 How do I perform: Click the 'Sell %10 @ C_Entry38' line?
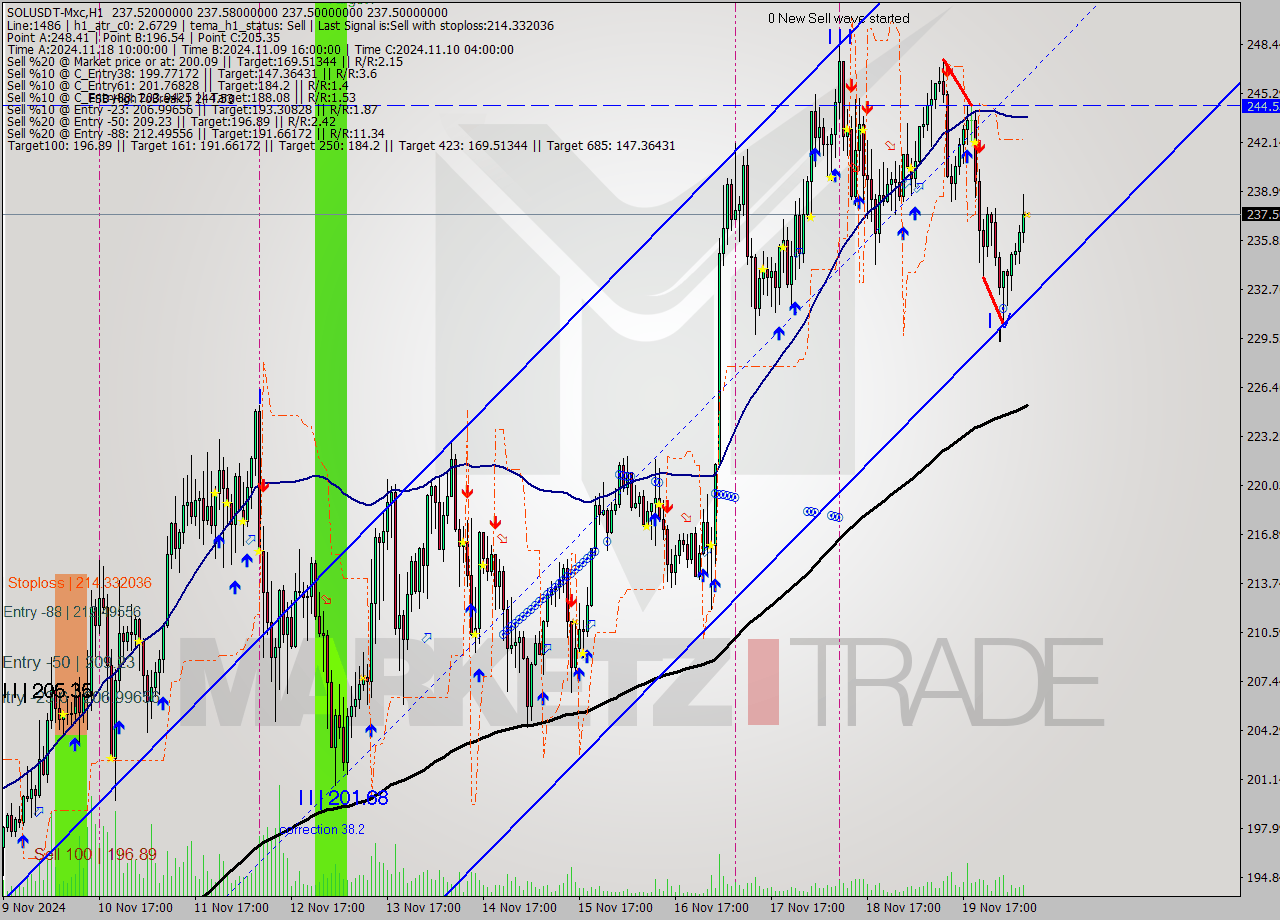pyautogui.click(x=191, y=73)
